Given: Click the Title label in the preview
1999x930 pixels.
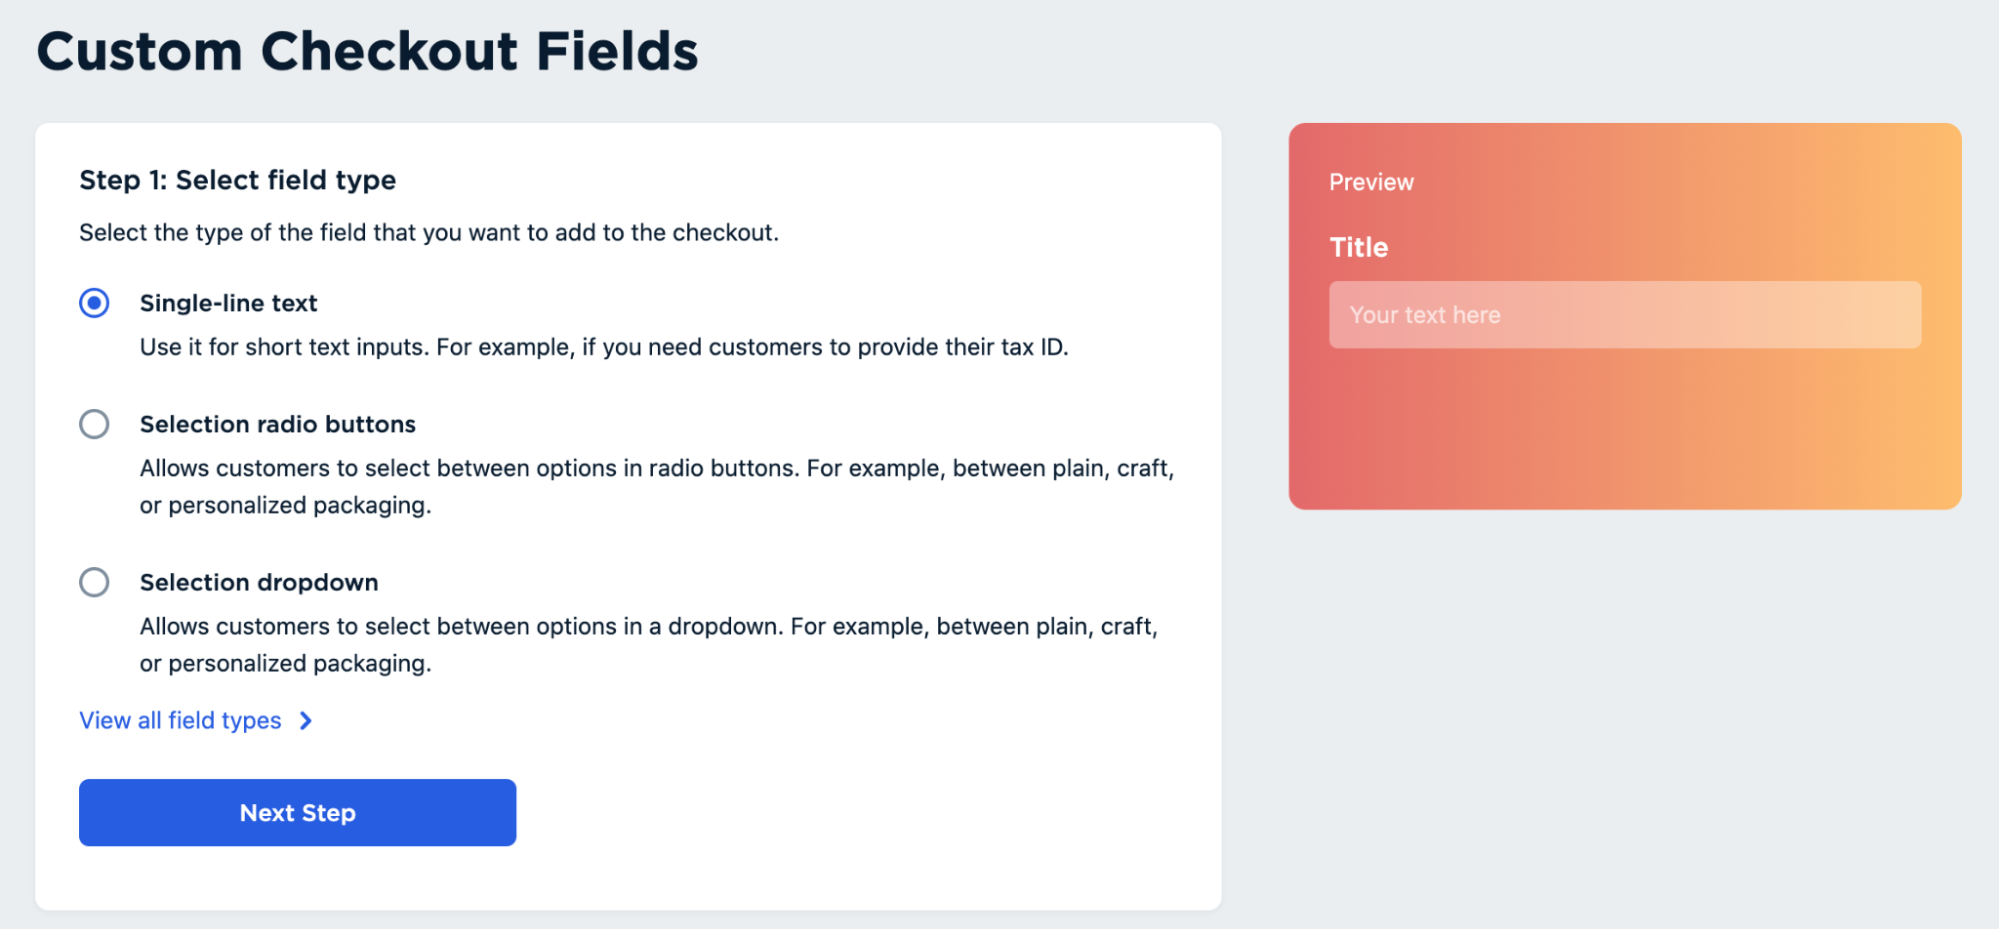Looking at the screenshot, I should 1358,247.
